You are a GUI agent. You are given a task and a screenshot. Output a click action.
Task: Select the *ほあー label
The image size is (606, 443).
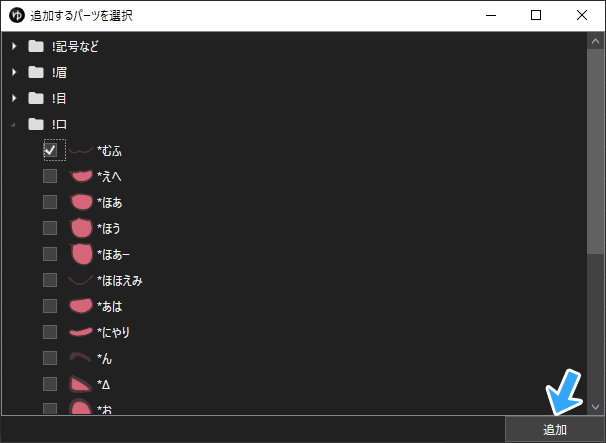point(113,255)
